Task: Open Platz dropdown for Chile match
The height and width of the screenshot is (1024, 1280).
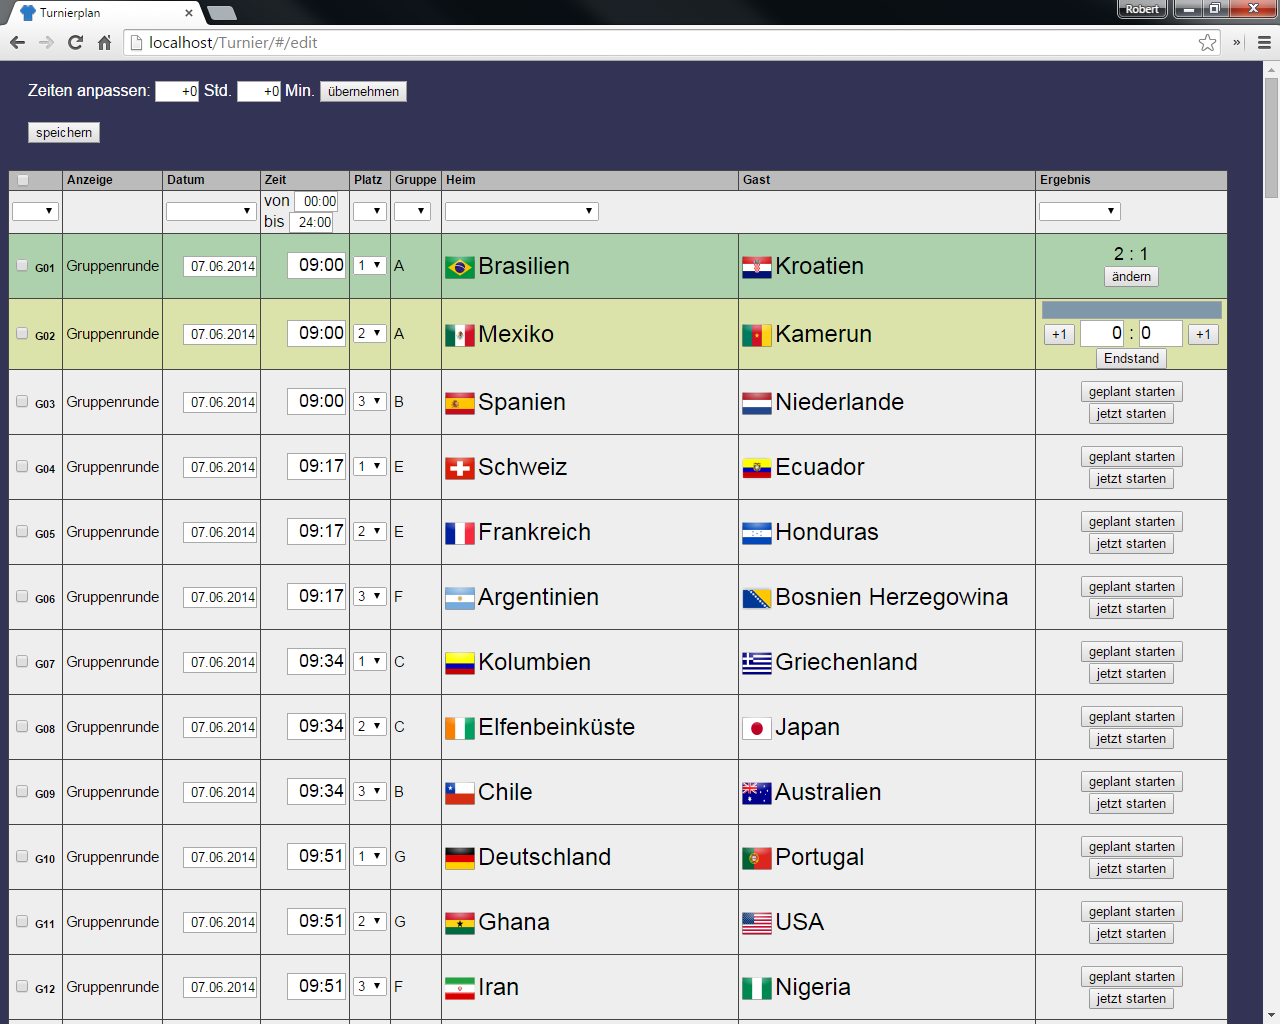Action: 370,791
